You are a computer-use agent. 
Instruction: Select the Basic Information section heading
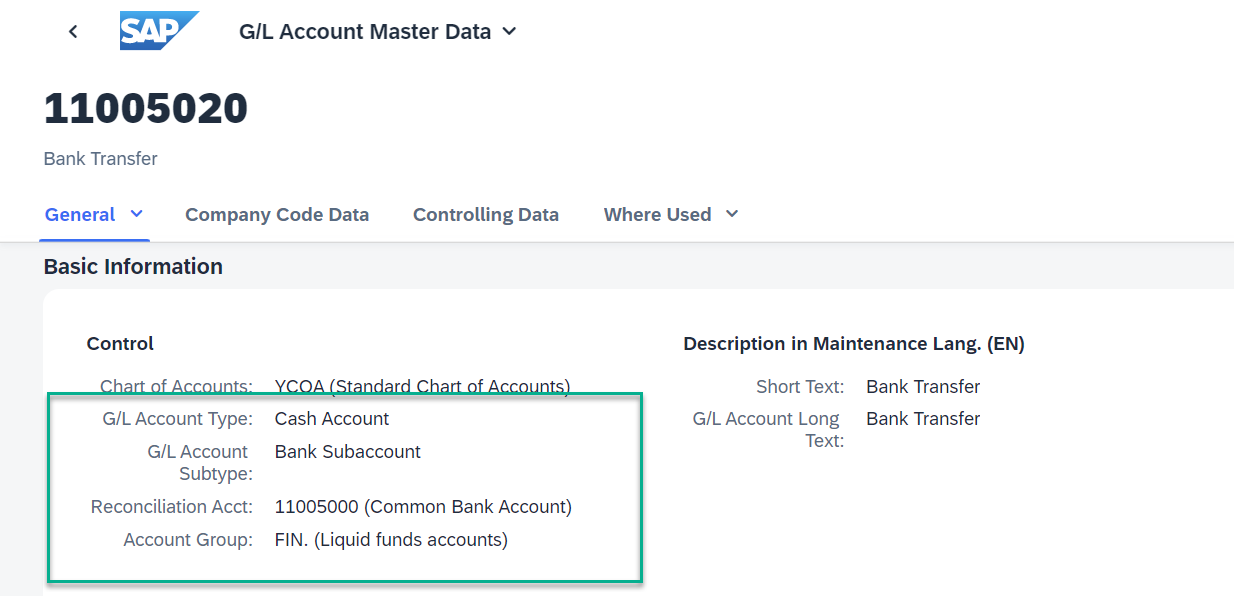pos(133,267)
